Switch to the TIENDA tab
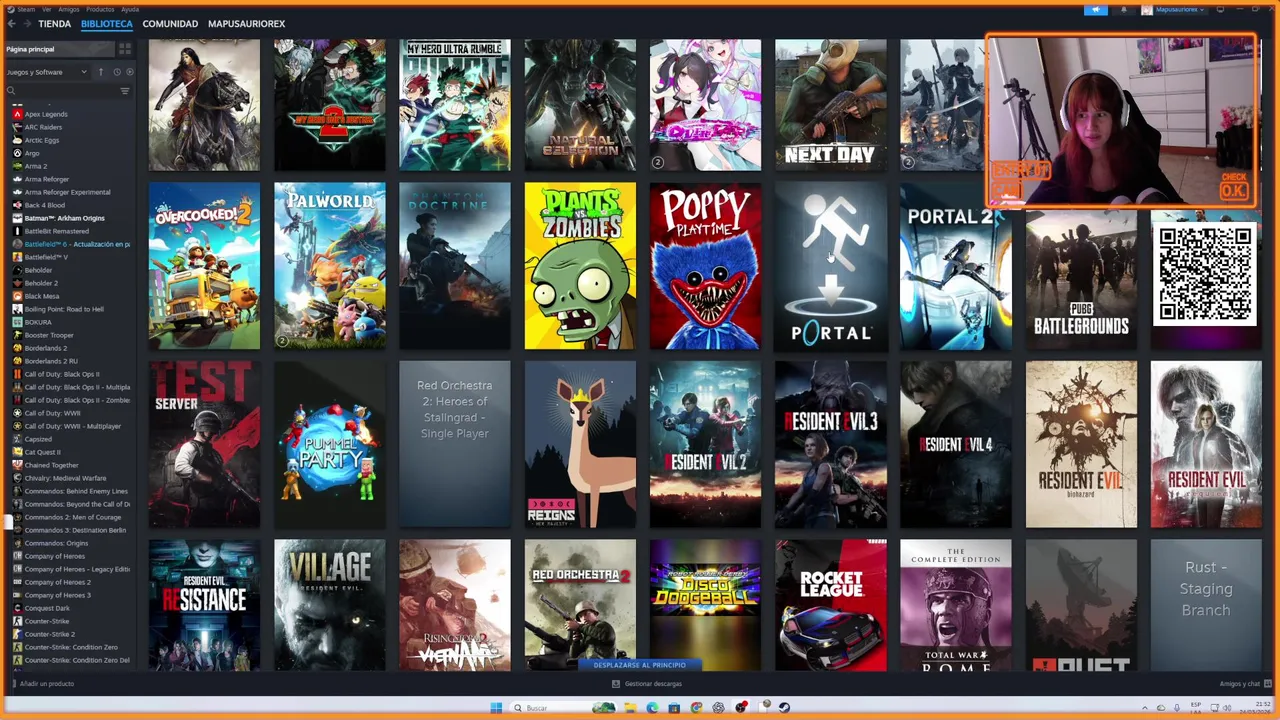 tap(54, 23)
